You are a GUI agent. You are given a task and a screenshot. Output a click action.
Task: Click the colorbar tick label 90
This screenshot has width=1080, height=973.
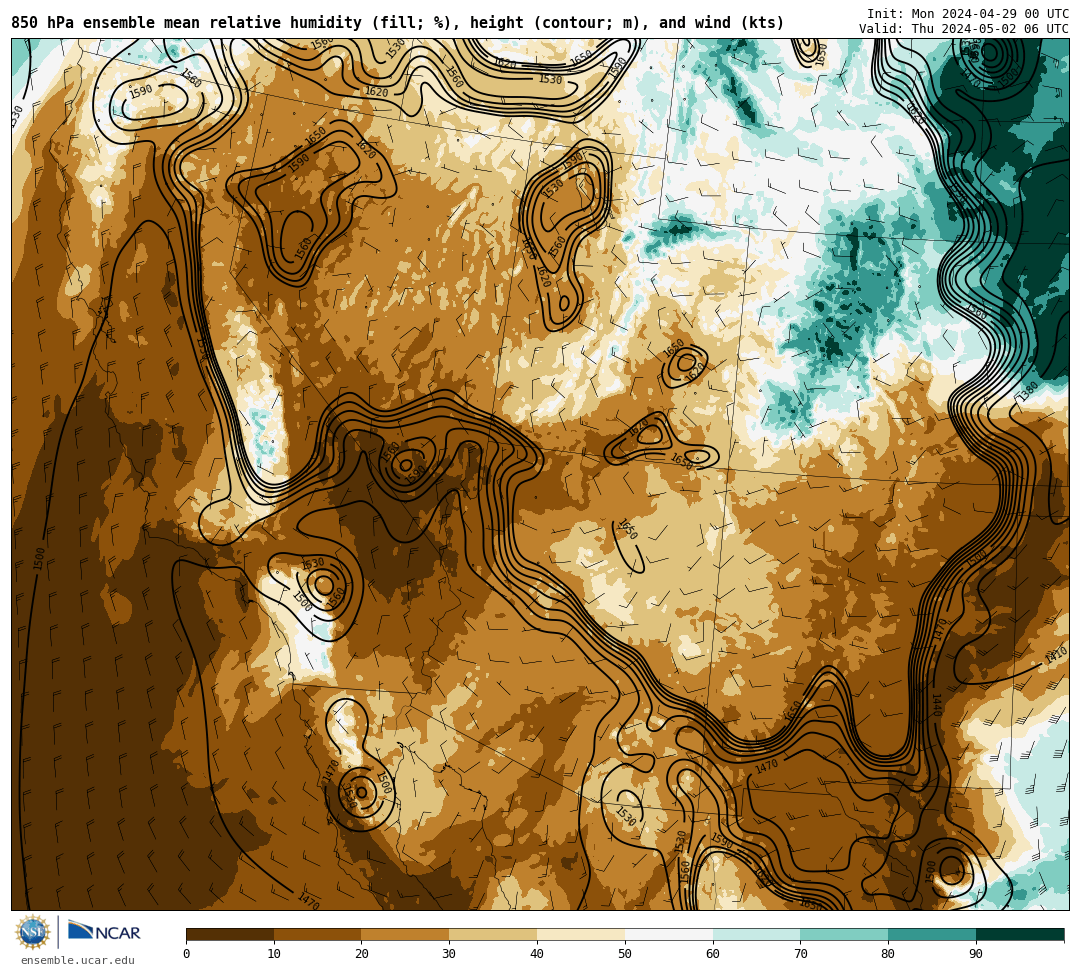[x=977, y=954]
